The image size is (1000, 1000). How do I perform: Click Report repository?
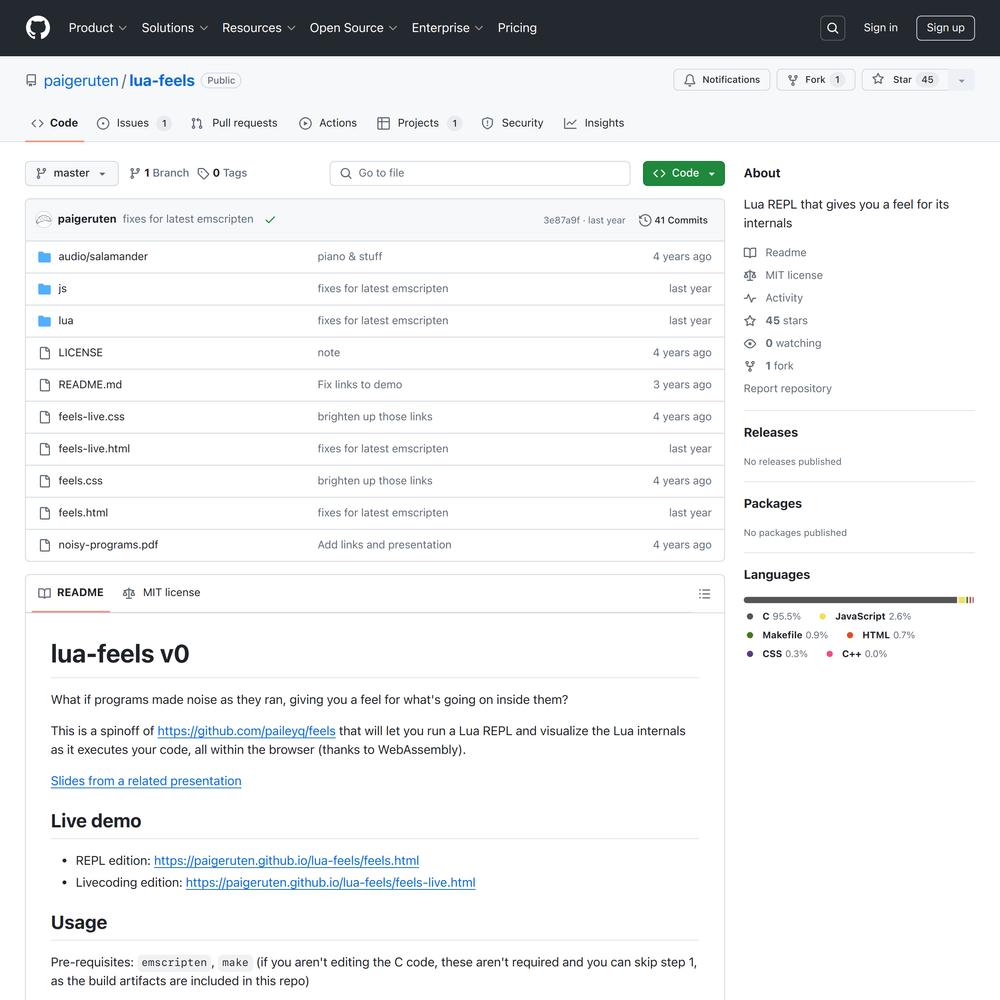(788, 388)
